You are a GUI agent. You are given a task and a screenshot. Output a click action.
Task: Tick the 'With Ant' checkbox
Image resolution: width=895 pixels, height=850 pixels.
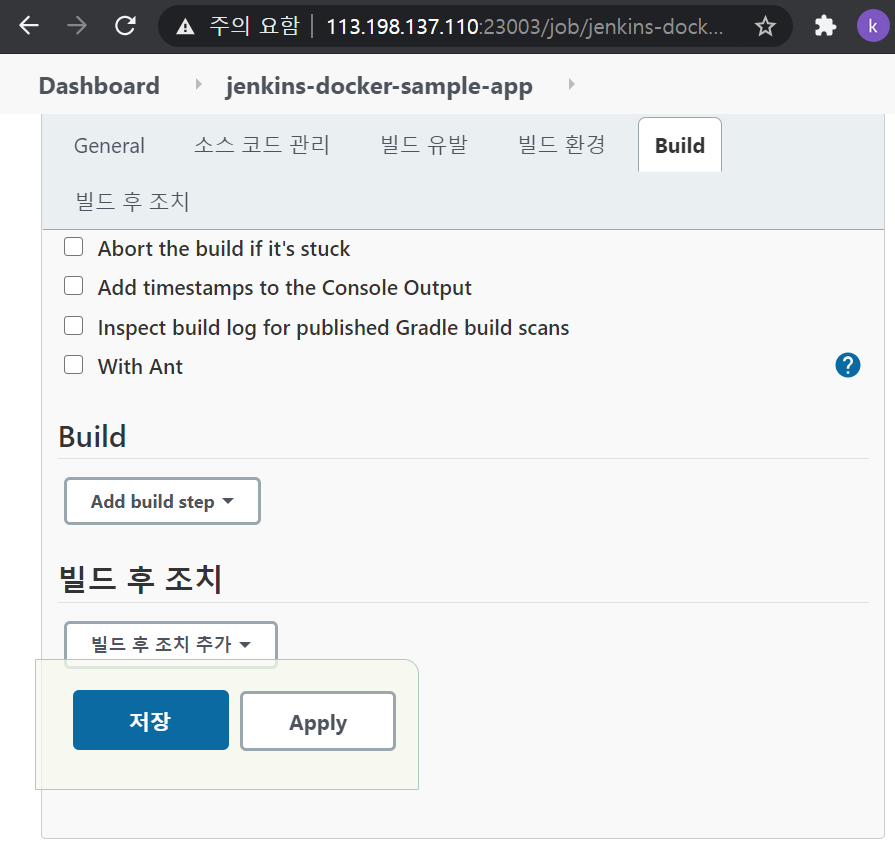tap(74, 365)
